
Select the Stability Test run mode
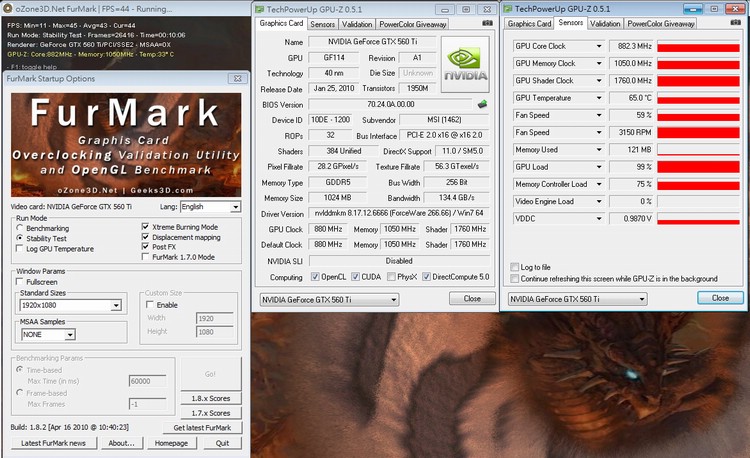coord(20,238)
